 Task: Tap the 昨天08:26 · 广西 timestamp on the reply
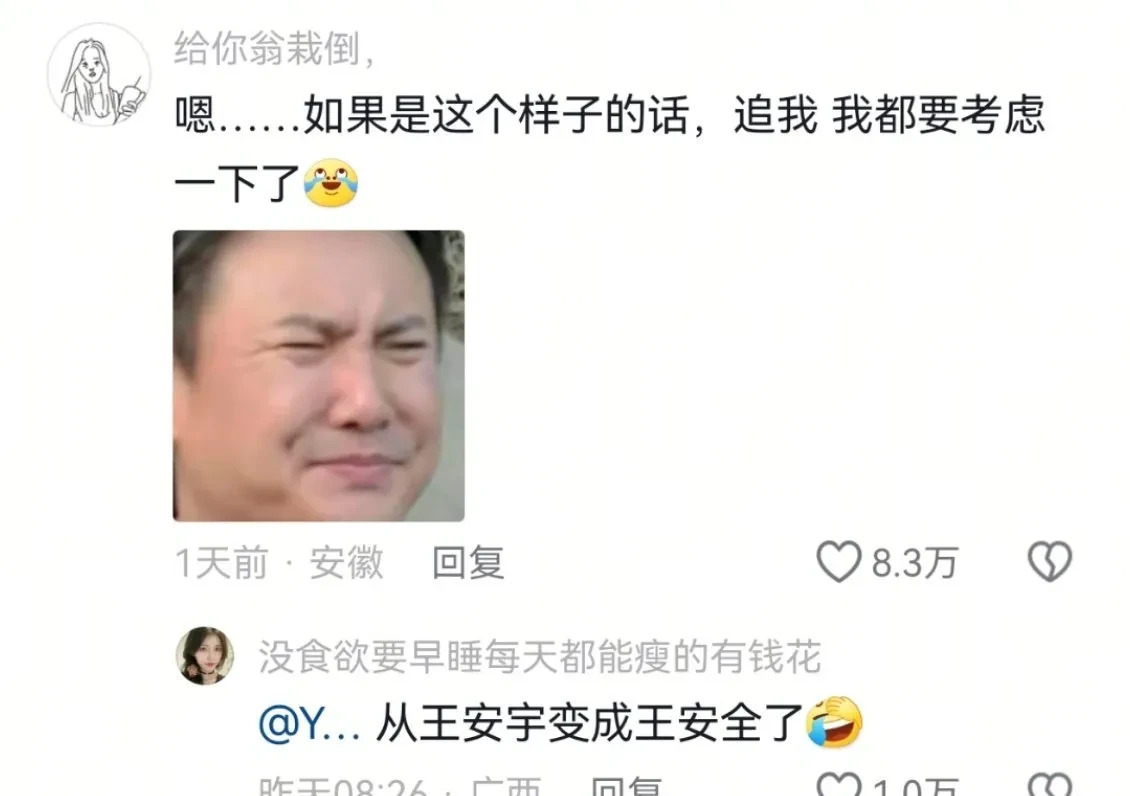pyautogui.click(x=400, y=786)
